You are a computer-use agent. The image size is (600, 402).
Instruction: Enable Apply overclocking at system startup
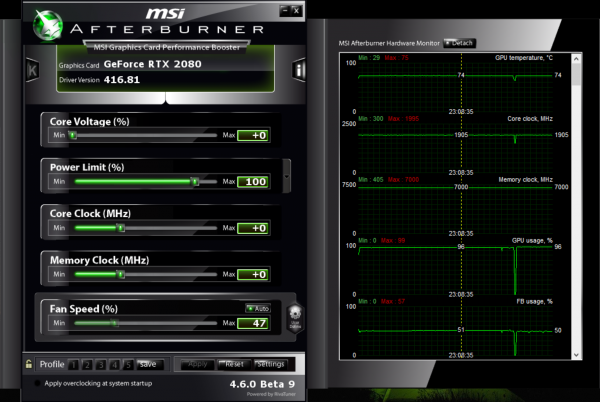click(x=38, y=383)
